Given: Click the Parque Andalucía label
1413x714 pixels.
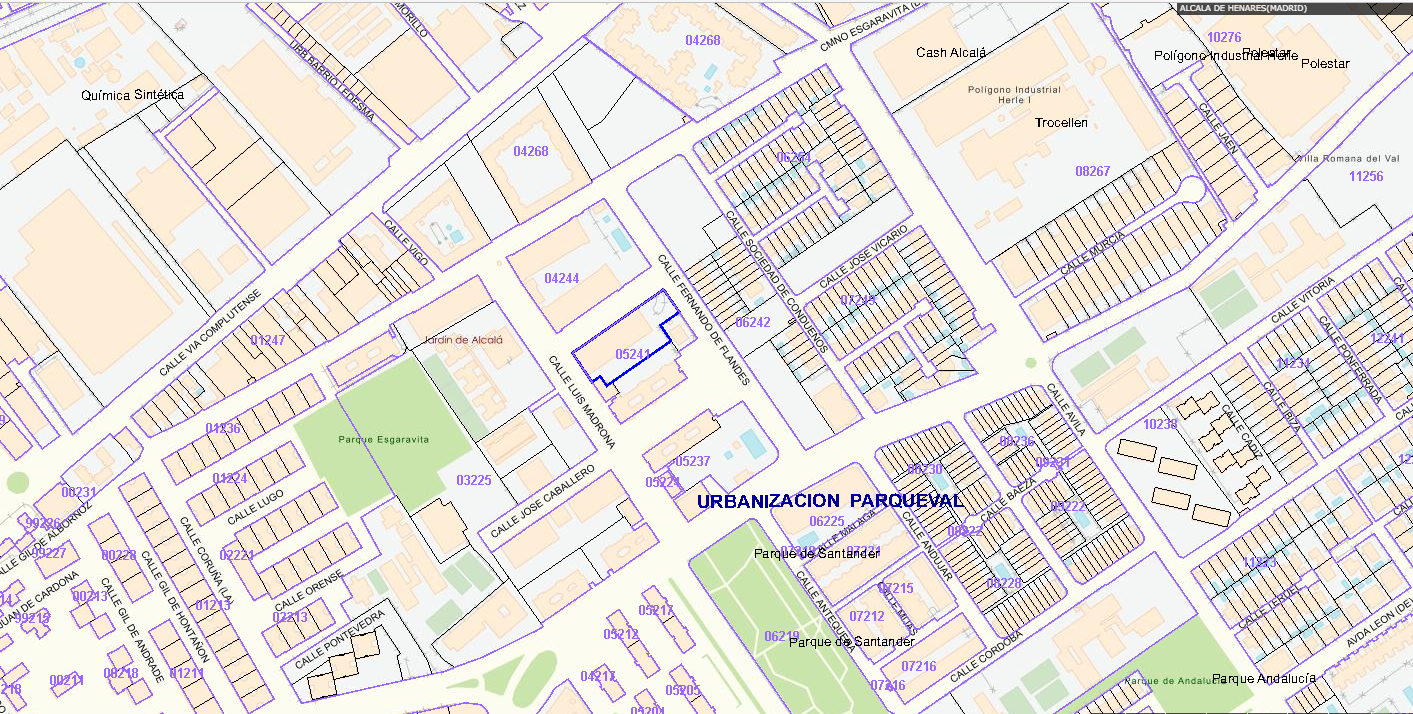Looking at the screenshot, I should pos(1263,679).
